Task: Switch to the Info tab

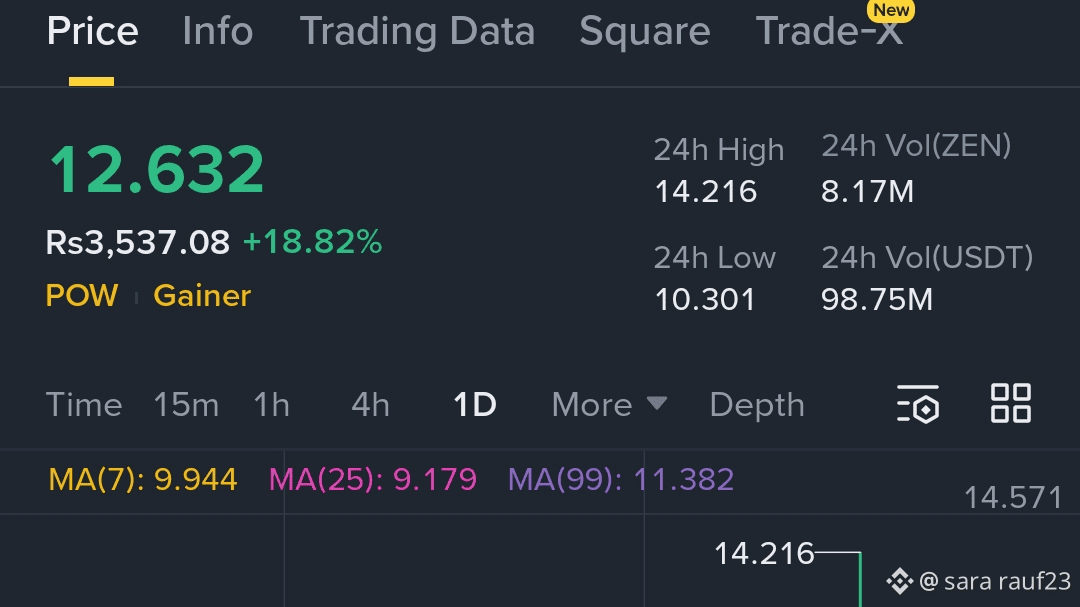Action: [x=218, y=32]
